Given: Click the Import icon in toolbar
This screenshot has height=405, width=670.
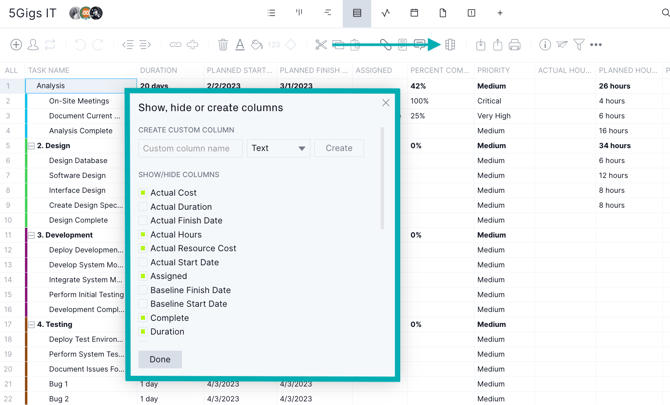Looking at the screenshot, I should coord(481,44).
